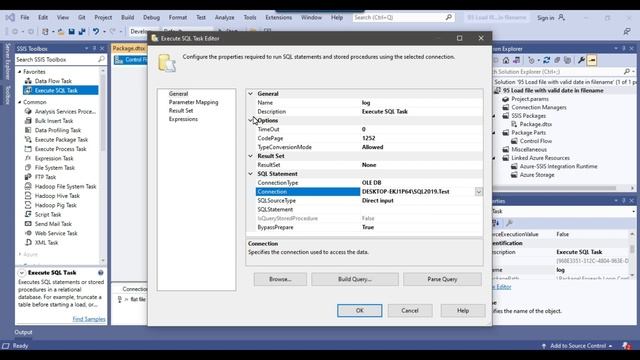Collapse the Options property section
The height and width of the screenshot is (360, 640).
click(x=251, y=120)
